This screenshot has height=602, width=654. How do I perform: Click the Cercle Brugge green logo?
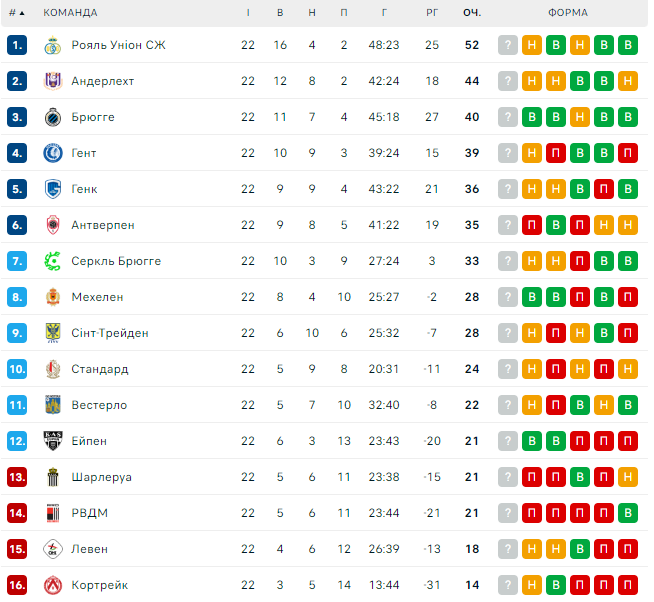[x=53, y=261]
